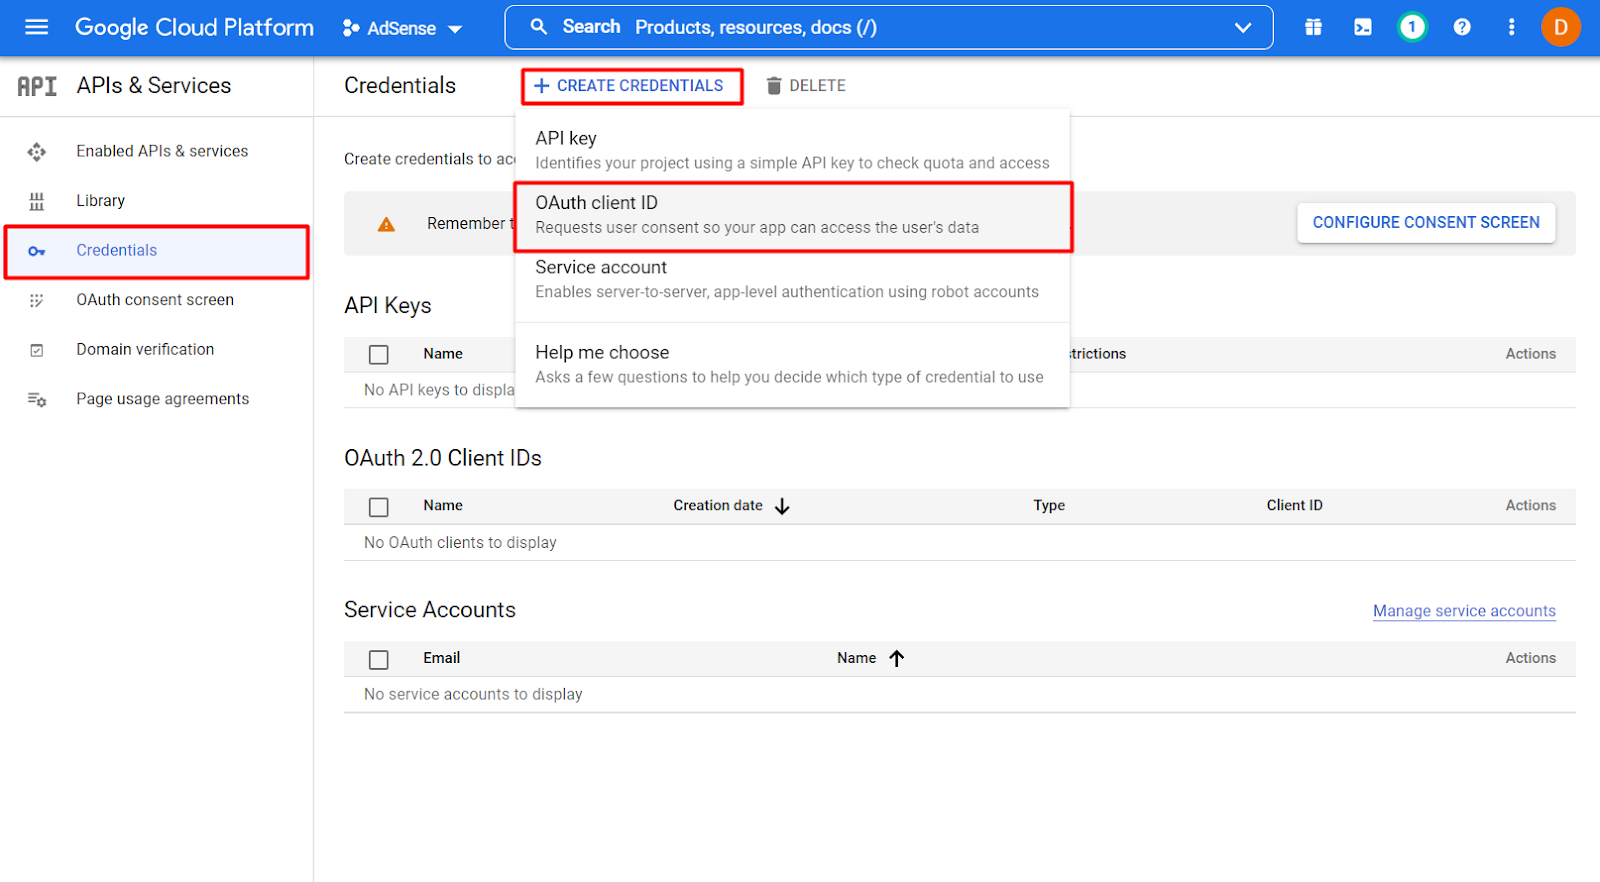
Task: Click CONFIGURE CONSENT SCREEN button
Action: tap(1426, 222)
